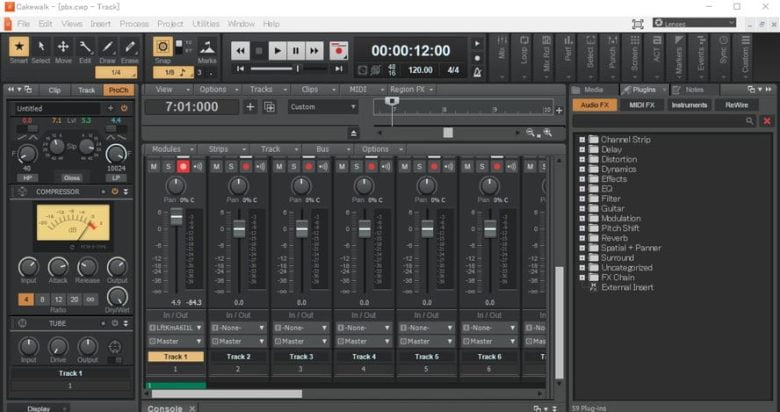Open the Utilities menu
Viewport: 780px width, 412px height.
tap(206, 24)
